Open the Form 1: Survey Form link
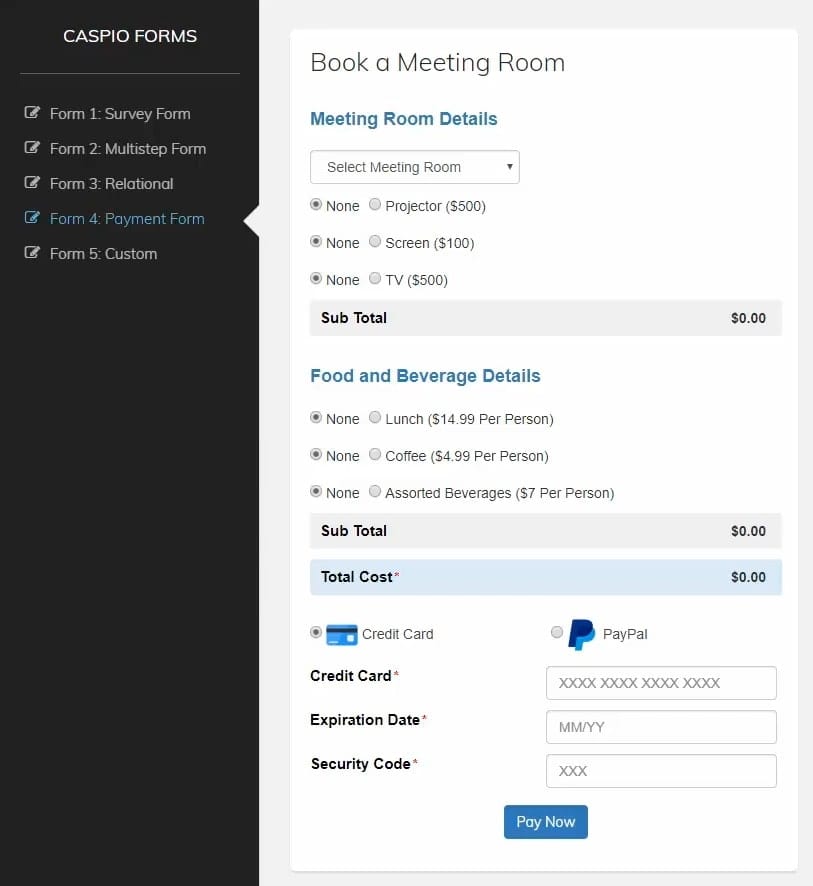The image size is (813, 886). tap(120, 114)
